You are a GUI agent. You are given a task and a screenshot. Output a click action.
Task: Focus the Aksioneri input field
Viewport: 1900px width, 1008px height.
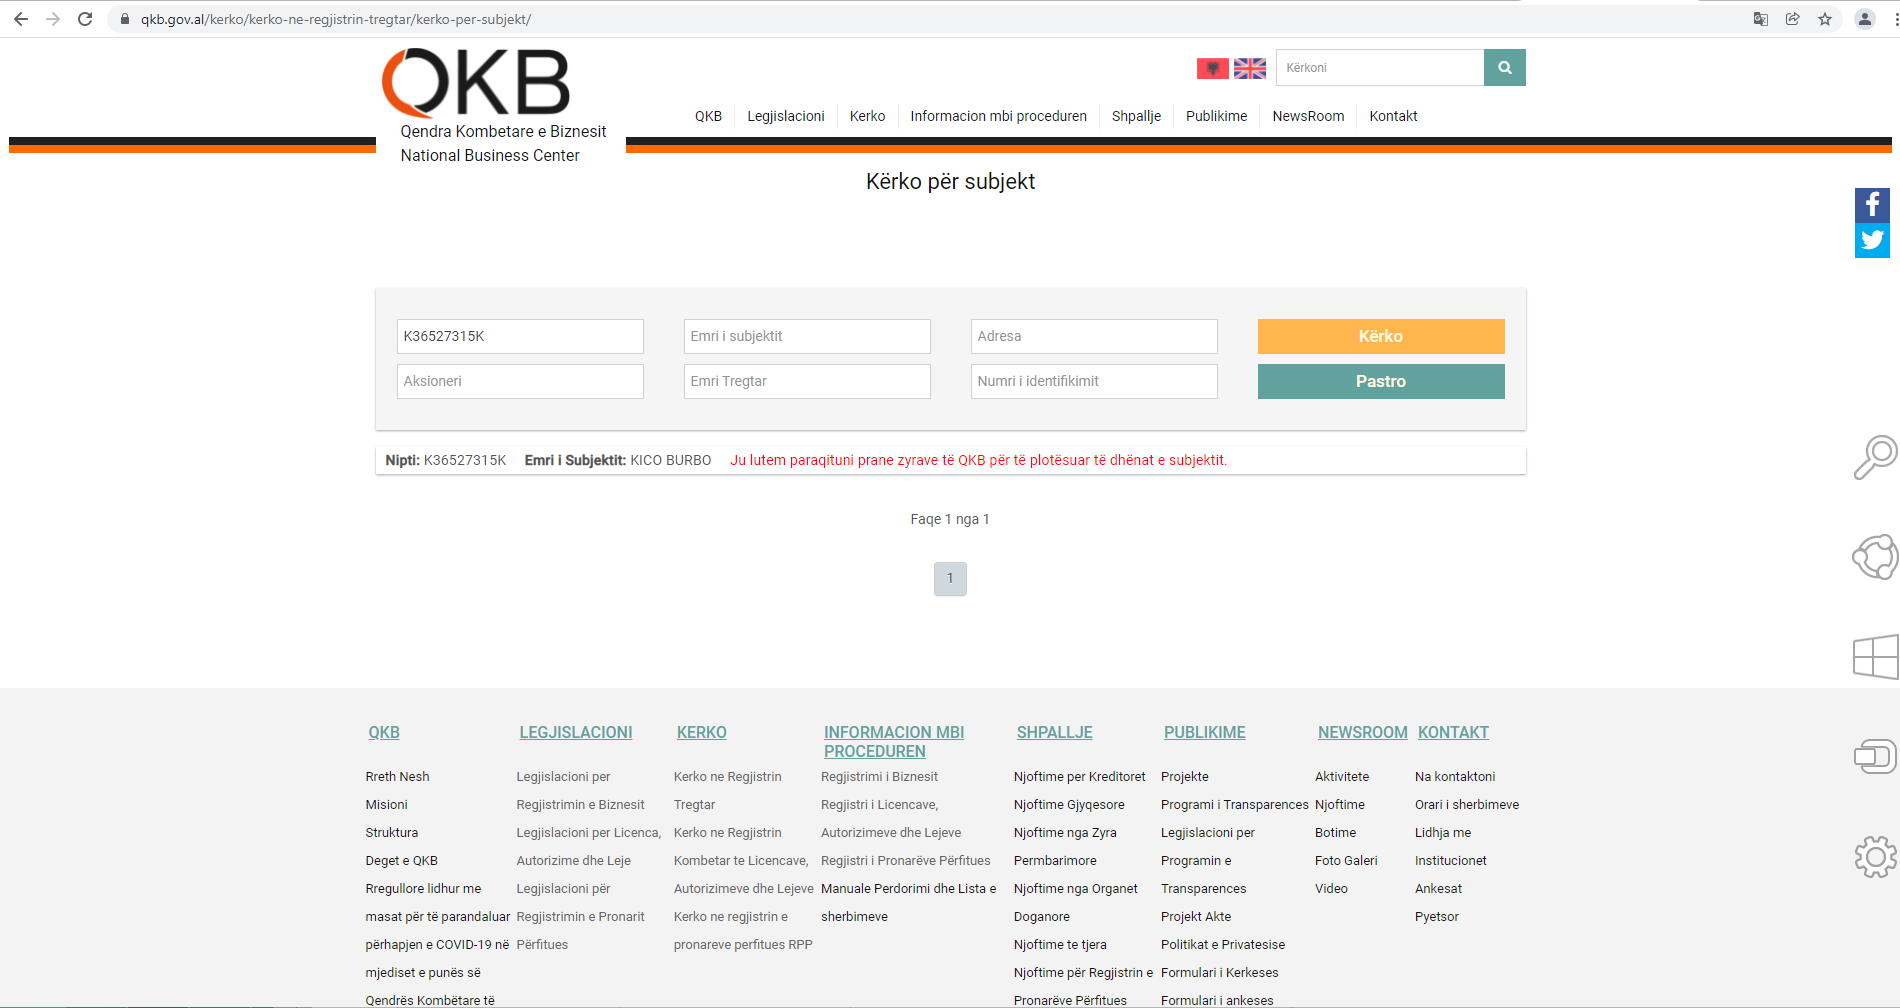(519, 381)
